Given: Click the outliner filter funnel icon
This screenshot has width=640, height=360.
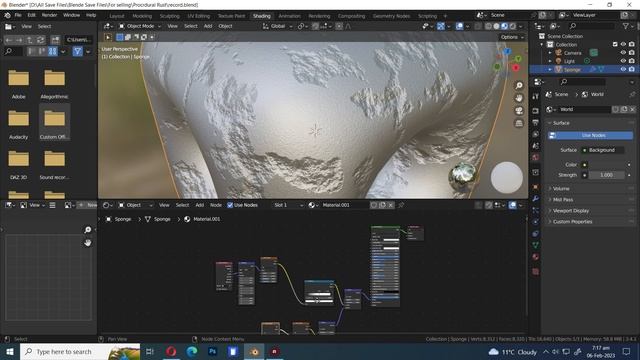Looking at the screenshot, I should (x=625, y=26).
